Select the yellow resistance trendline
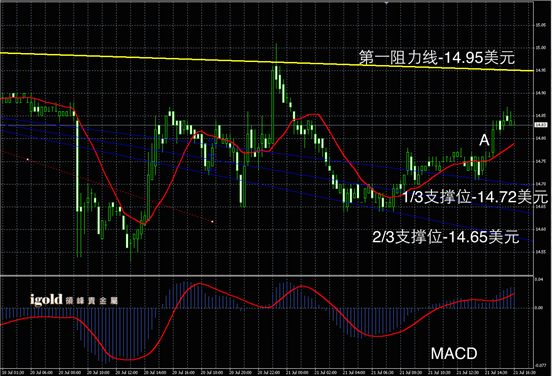This screenshot has width=552, height=376. point(266,62)
